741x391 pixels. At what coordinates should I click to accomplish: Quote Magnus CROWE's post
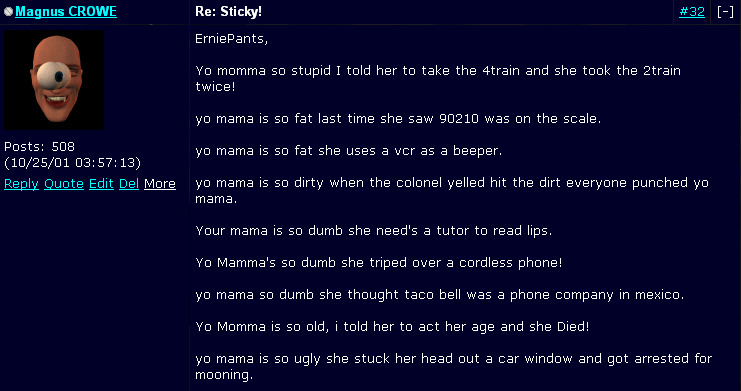pyautogui.click(x=64, y=183)
